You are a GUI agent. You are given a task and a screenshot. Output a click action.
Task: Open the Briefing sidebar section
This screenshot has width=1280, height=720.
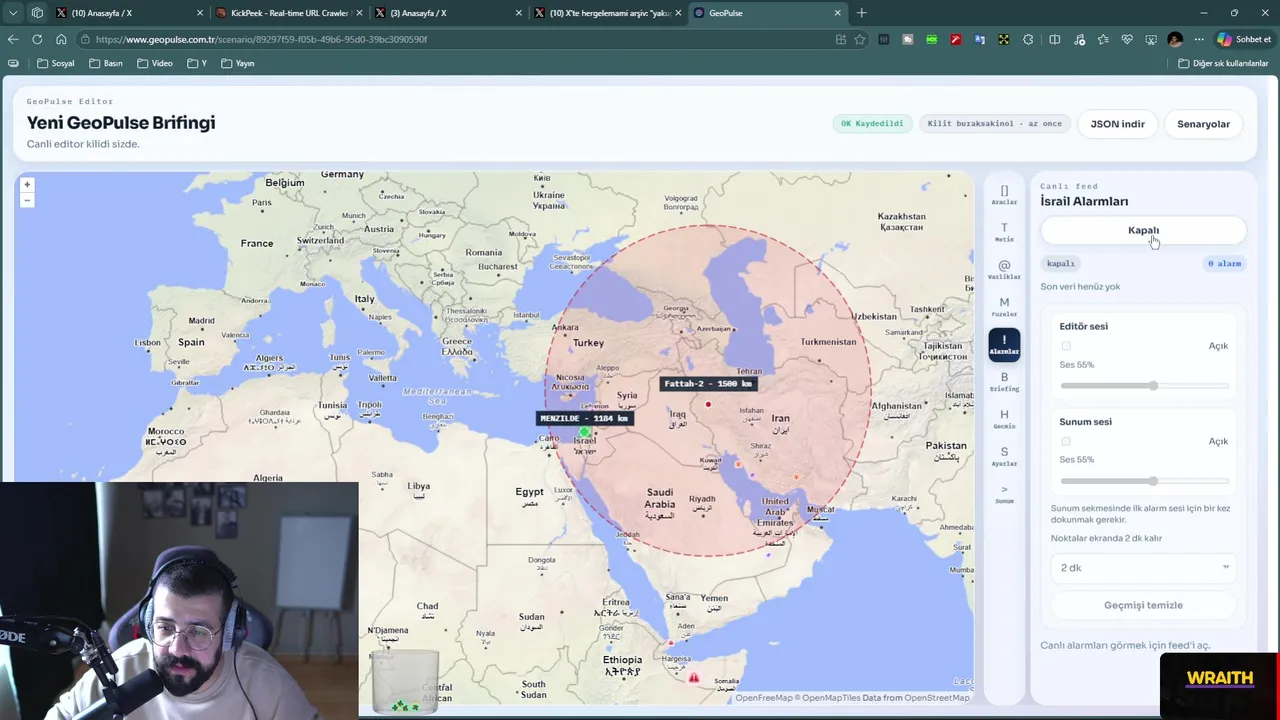point(1004,382)
